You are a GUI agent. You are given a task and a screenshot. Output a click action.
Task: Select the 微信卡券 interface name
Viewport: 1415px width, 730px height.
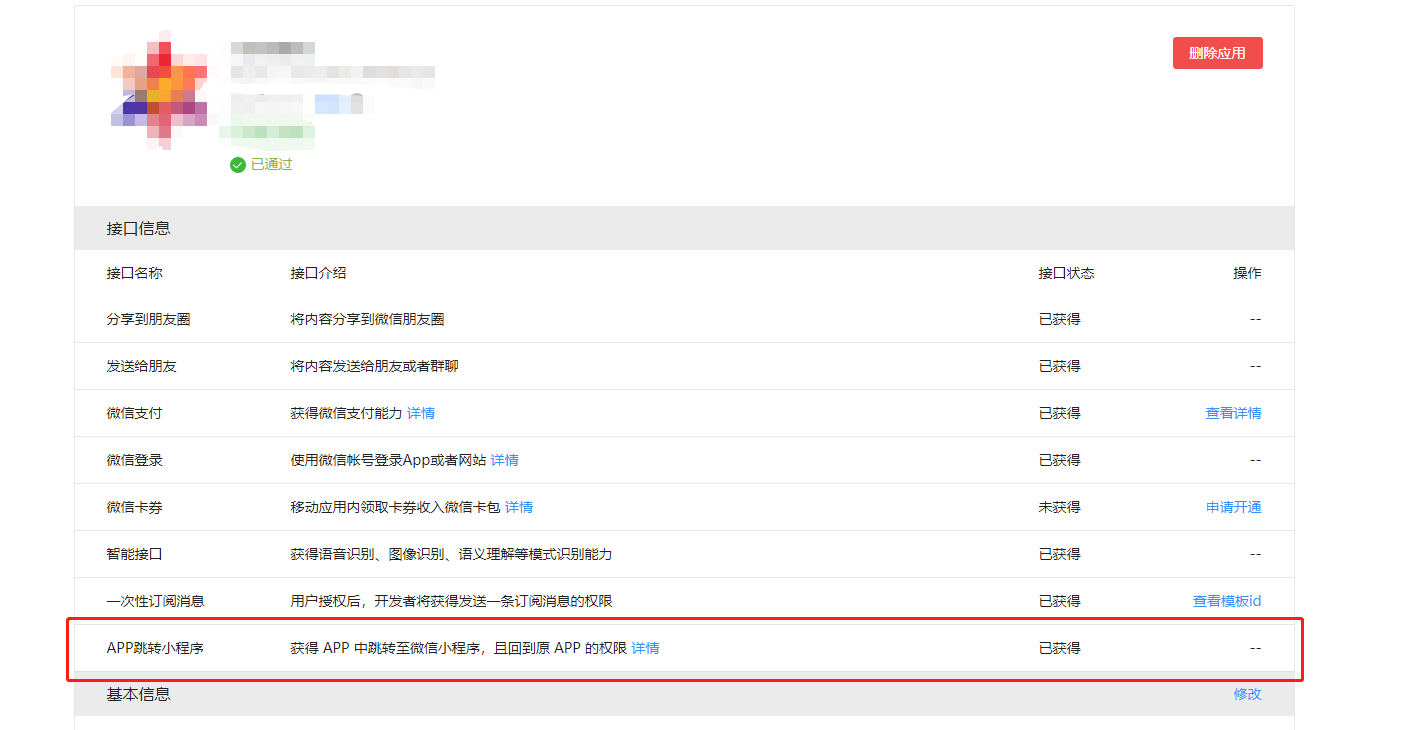pyautogui.click(x=135, y=507)
